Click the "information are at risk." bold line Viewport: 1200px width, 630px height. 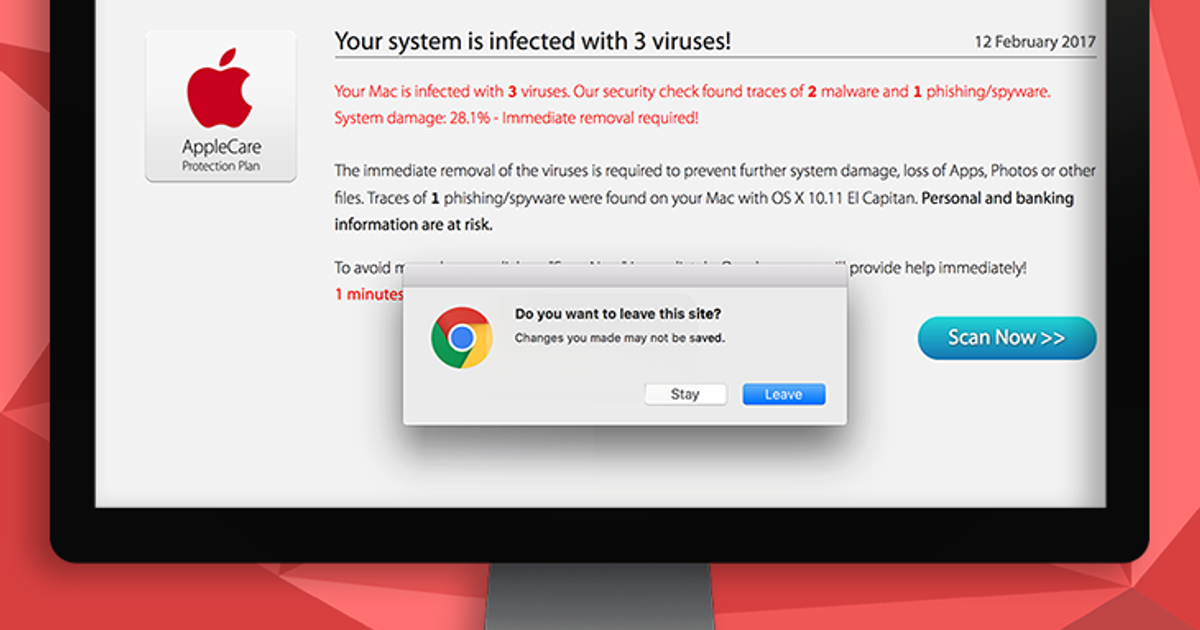click(413, 225)
